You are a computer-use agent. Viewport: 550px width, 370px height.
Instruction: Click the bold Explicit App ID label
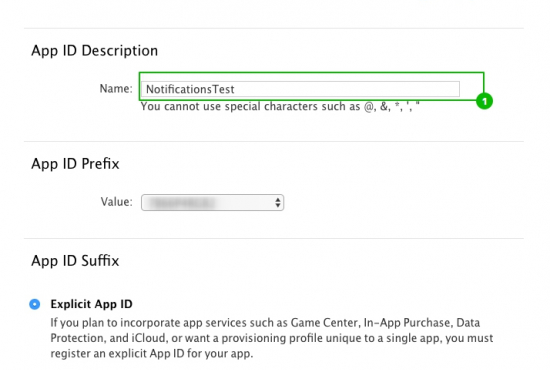coord(92,304)
